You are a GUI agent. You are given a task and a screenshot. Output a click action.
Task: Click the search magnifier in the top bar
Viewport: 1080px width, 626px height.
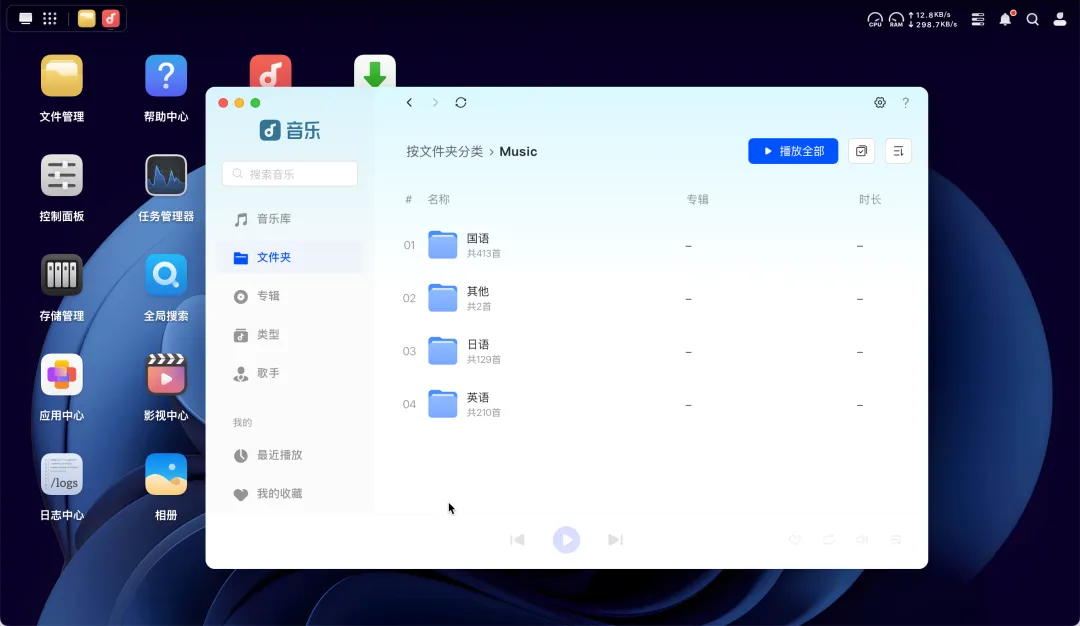tap(1032, 19)
